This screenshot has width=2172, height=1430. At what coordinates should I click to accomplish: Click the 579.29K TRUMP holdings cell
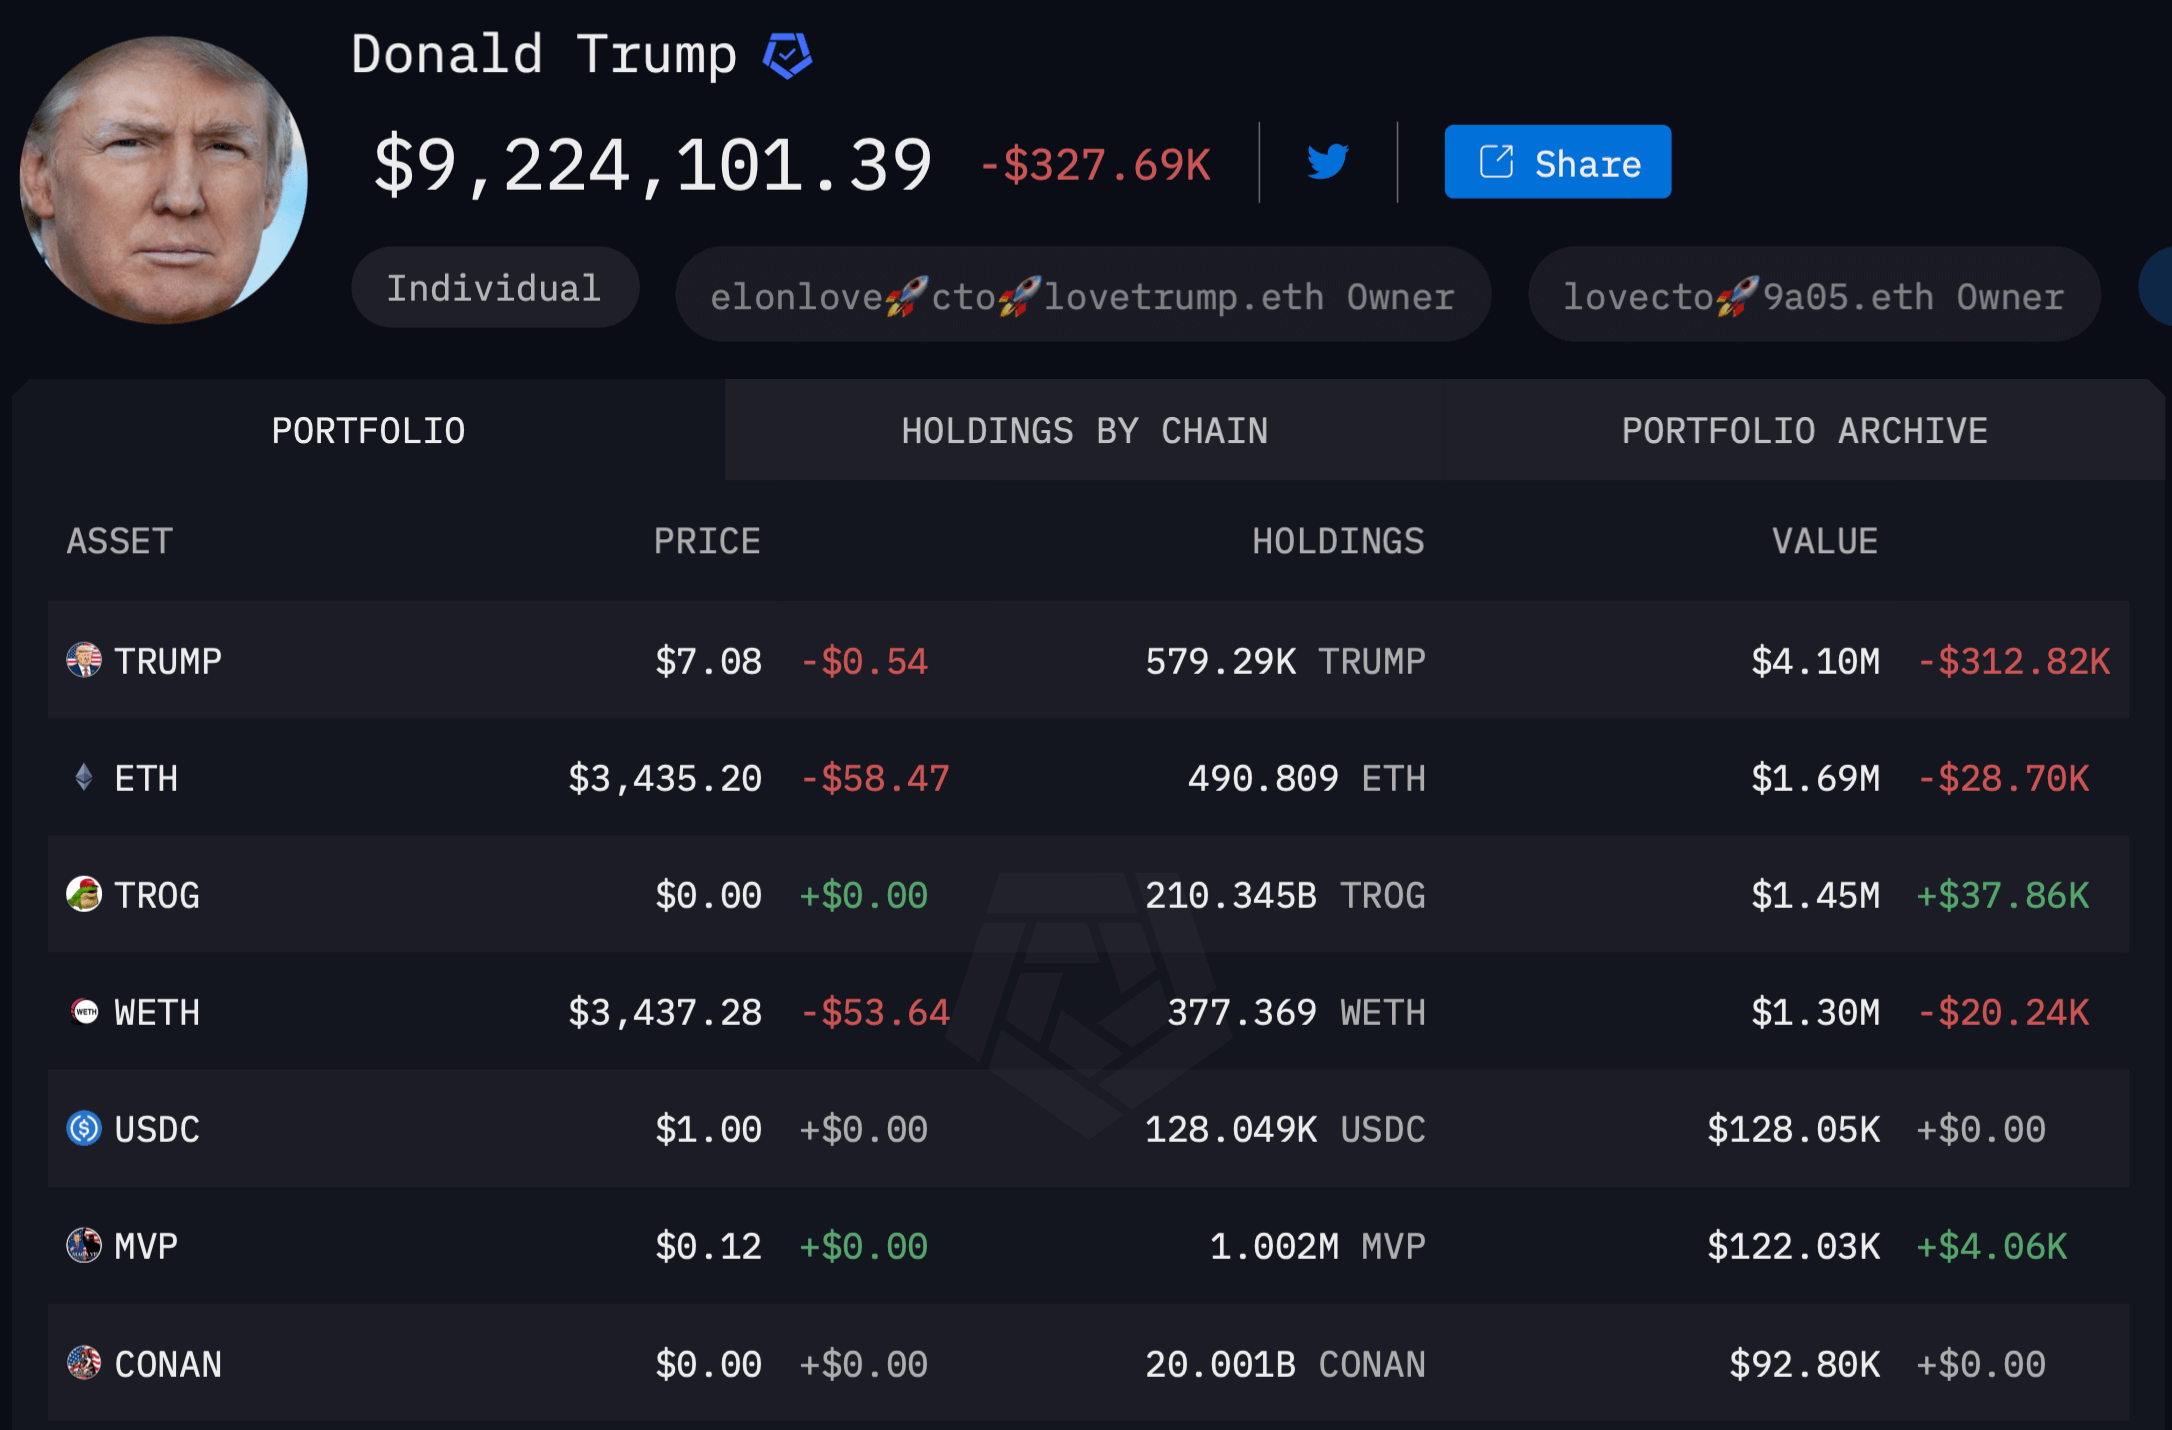point(1285,661)
